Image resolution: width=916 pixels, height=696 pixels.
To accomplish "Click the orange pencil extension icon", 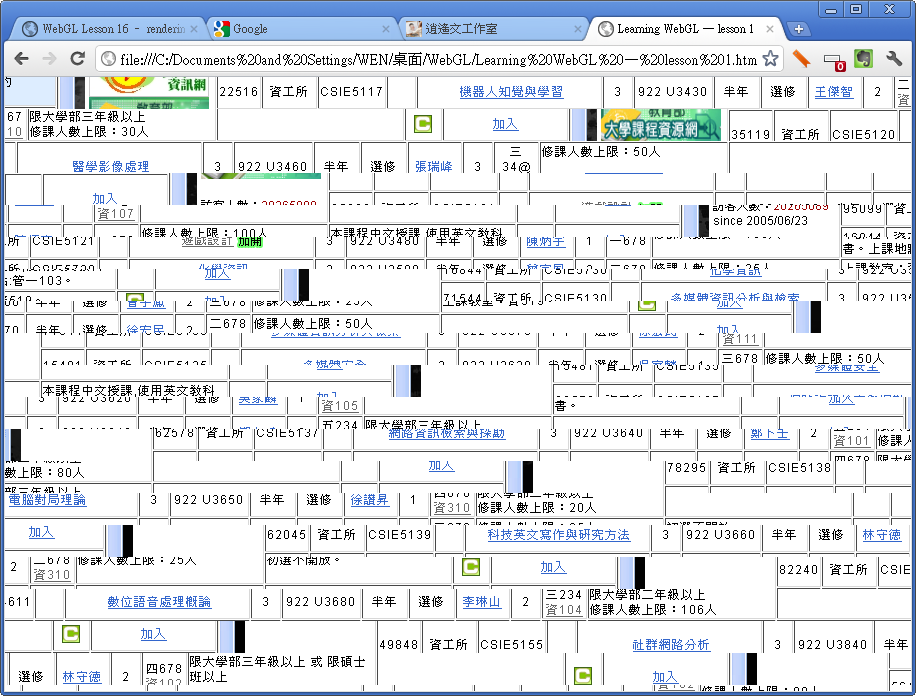I will point(802,59).
